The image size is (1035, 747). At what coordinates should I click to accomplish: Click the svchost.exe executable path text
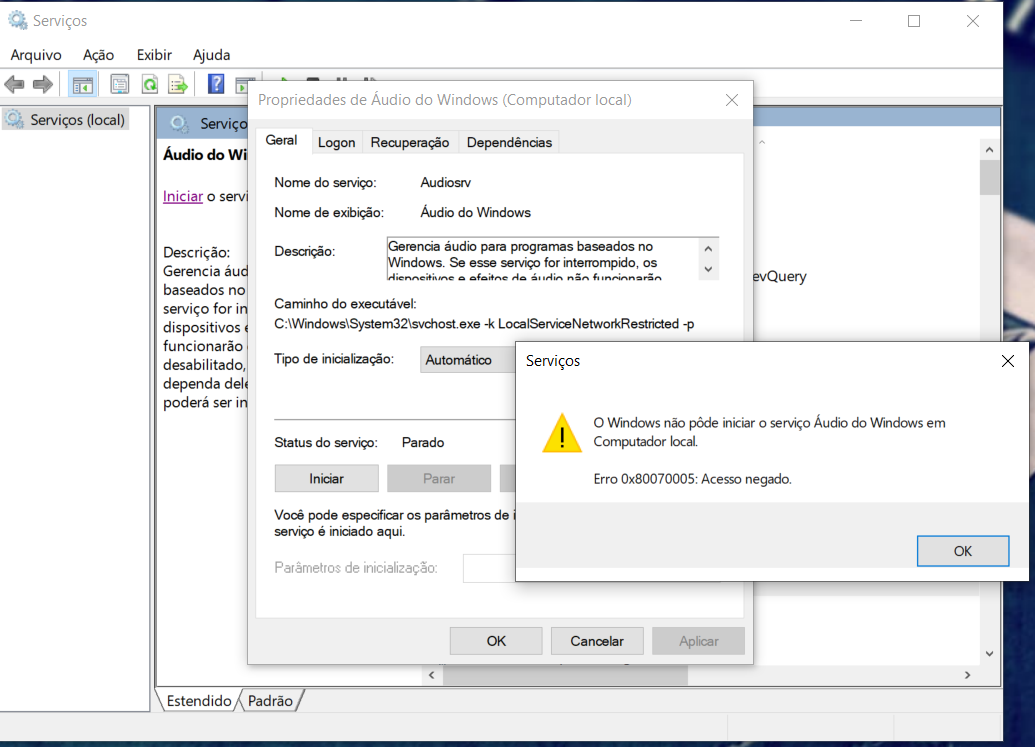pyautogui.click(x=484, y=324)
